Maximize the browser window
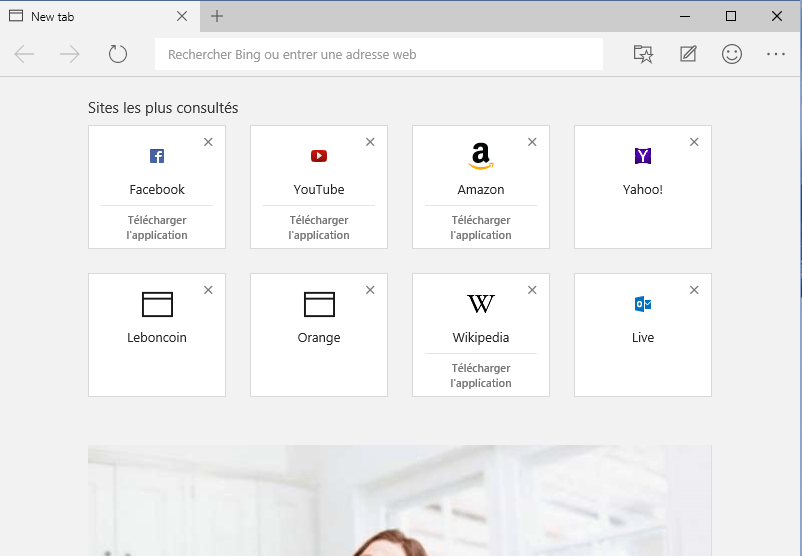802x556 pixels. [x=731, y=16]
